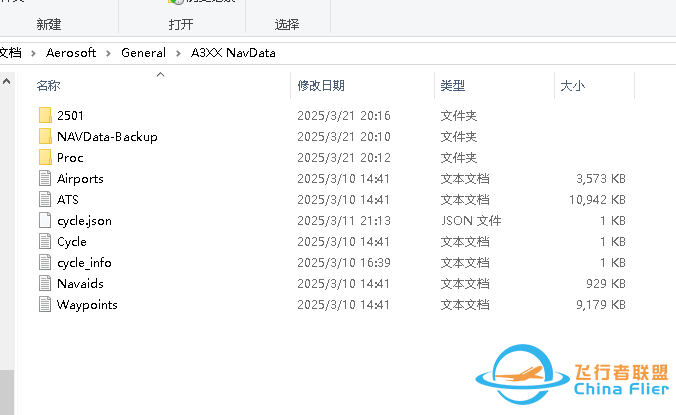The width and height of the screenshot is (676, 415).
Task: Click the JSON 文件 type cell
Action: [x=471, y=221]
